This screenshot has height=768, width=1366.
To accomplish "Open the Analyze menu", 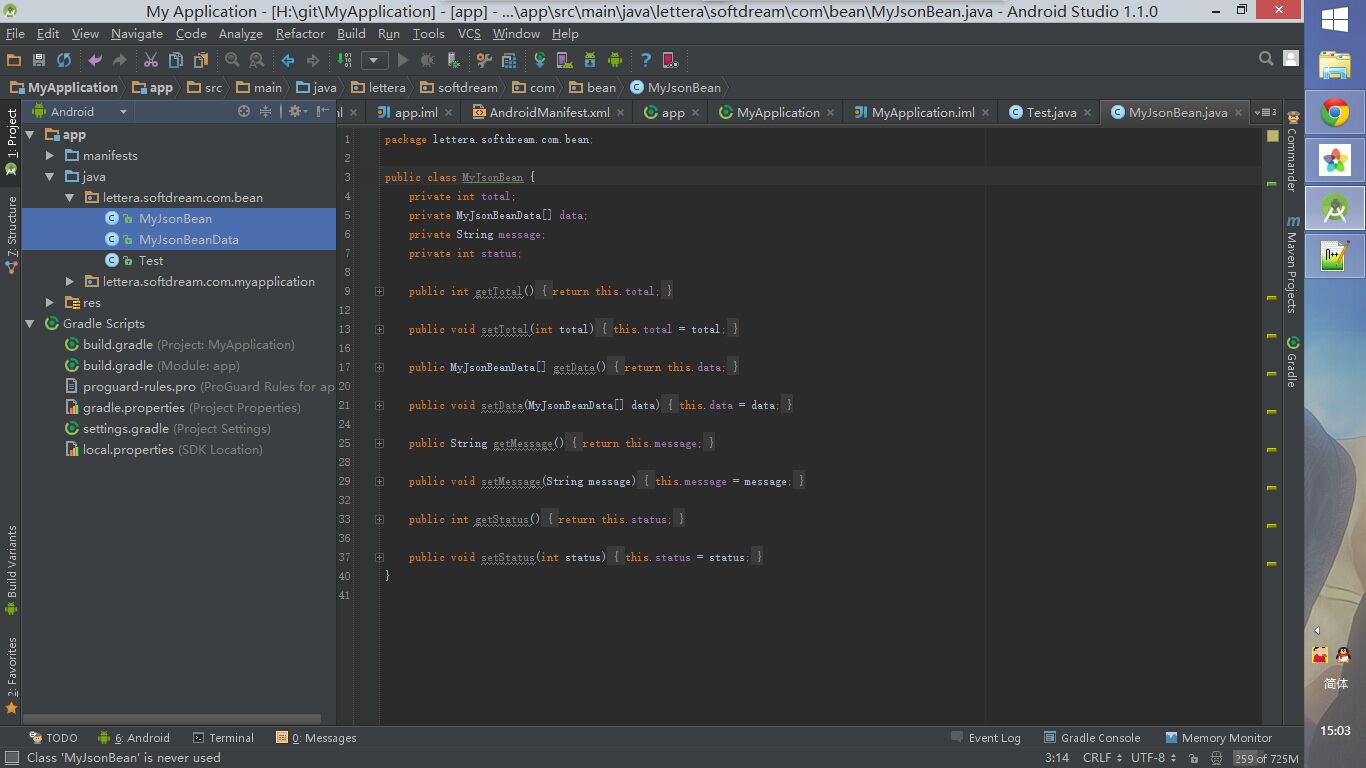I will (x=241, y=34).
